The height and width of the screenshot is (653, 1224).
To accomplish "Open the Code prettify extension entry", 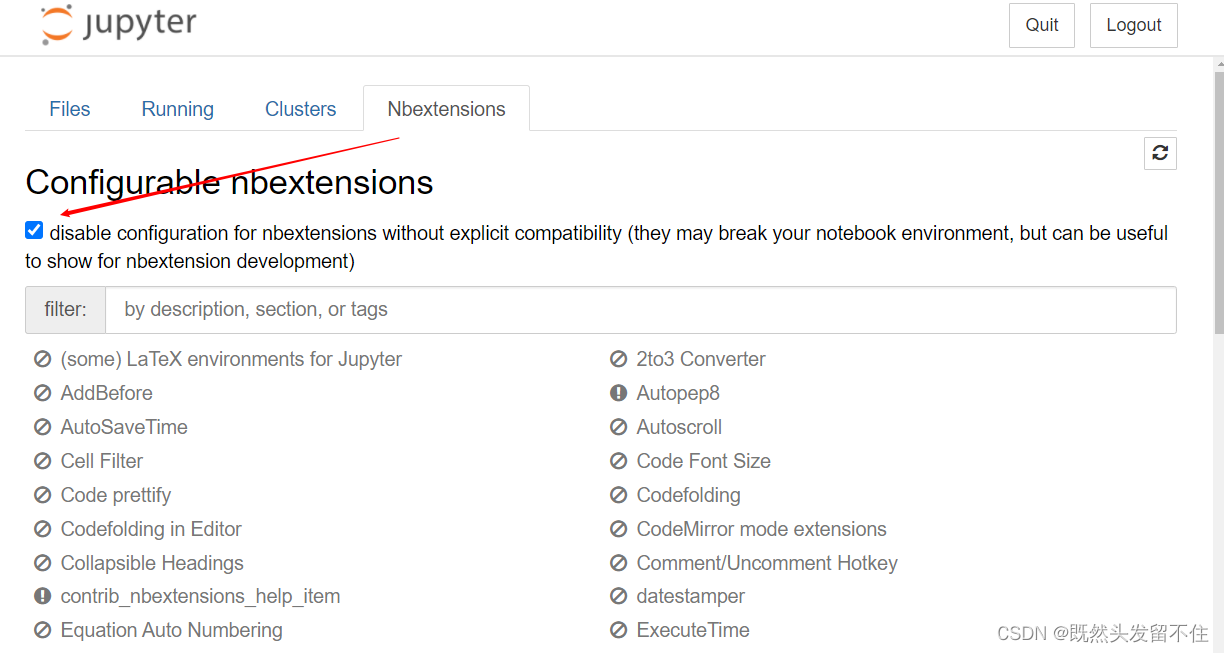I will tap(115, 495).
